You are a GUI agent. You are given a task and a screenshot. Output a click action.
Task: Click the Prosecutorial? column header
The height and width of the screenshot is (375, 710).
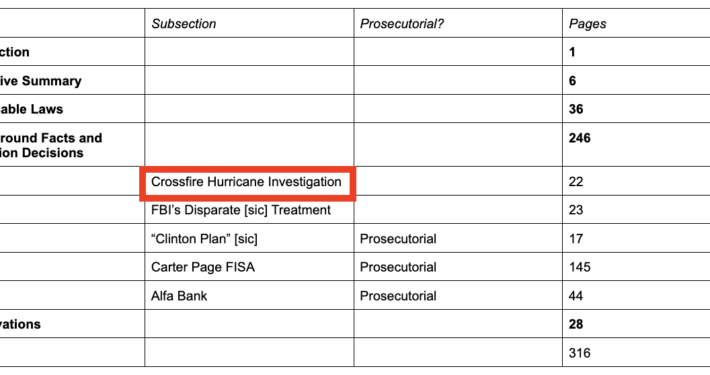tap(402, 24)
